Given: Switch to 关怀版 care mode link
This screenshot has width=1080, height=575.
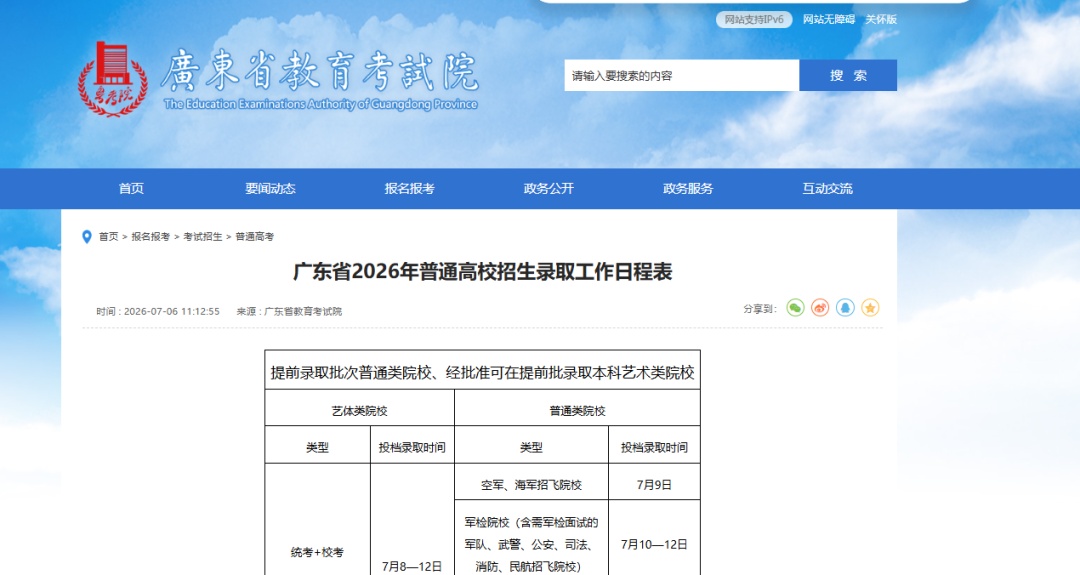Looking at the screenshot, I should tap(881, 19).
